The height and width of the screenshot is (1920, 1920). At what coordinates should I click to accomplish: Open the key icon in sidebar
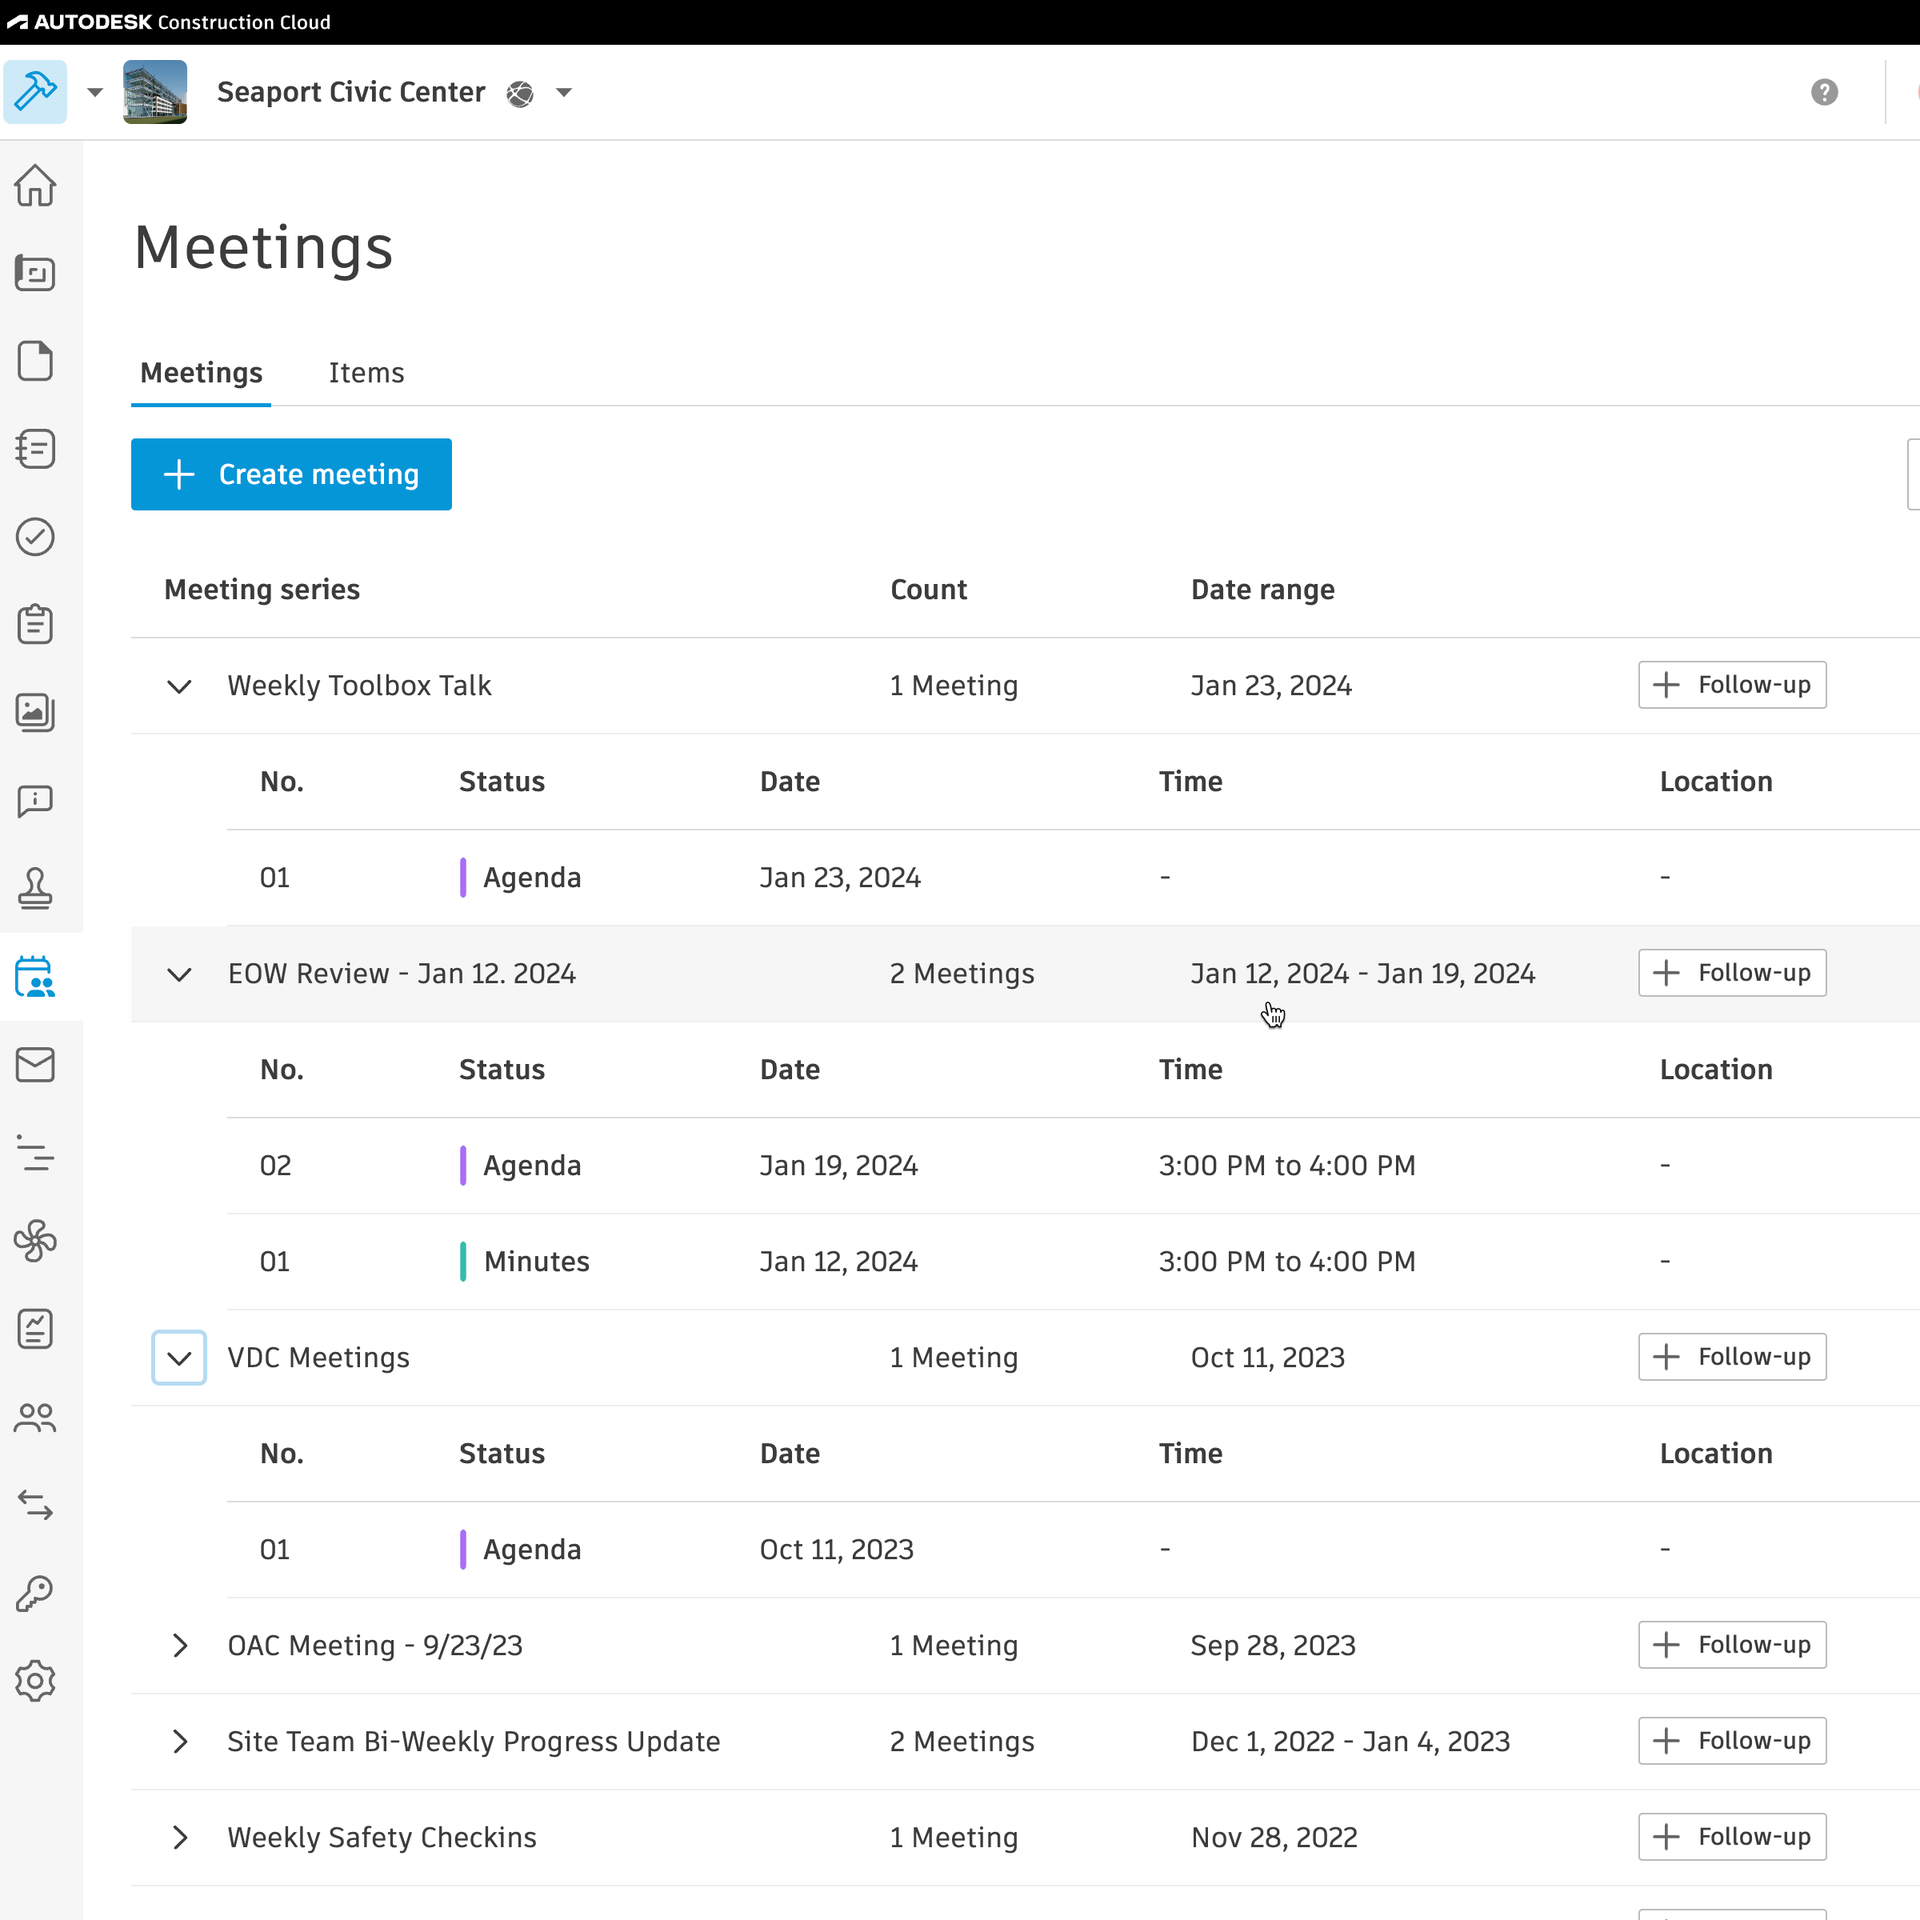click(x=35, y=1593)
